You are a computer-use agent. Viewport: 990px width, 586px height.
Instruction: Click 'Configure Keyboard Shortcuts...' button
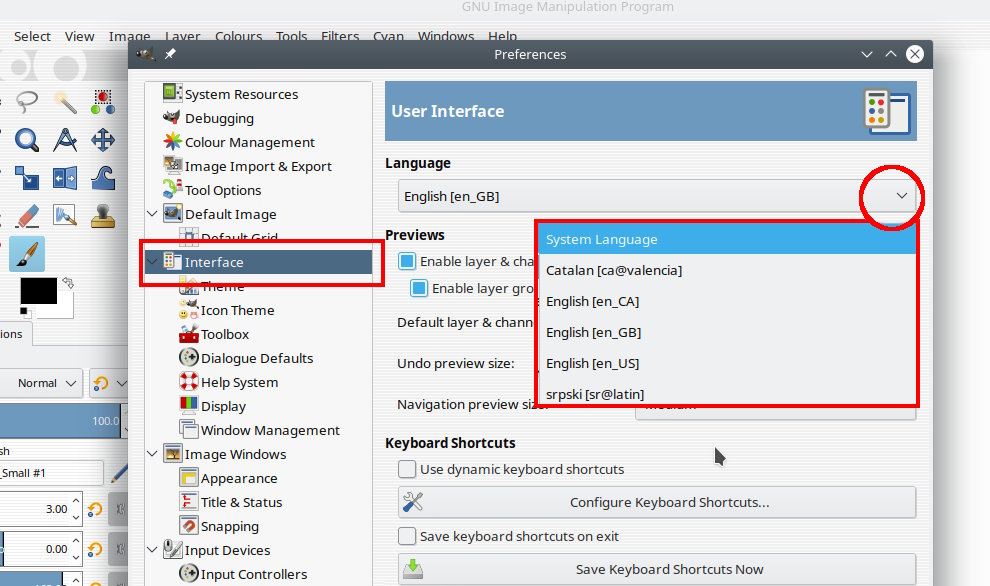click(x=657, y=502)
